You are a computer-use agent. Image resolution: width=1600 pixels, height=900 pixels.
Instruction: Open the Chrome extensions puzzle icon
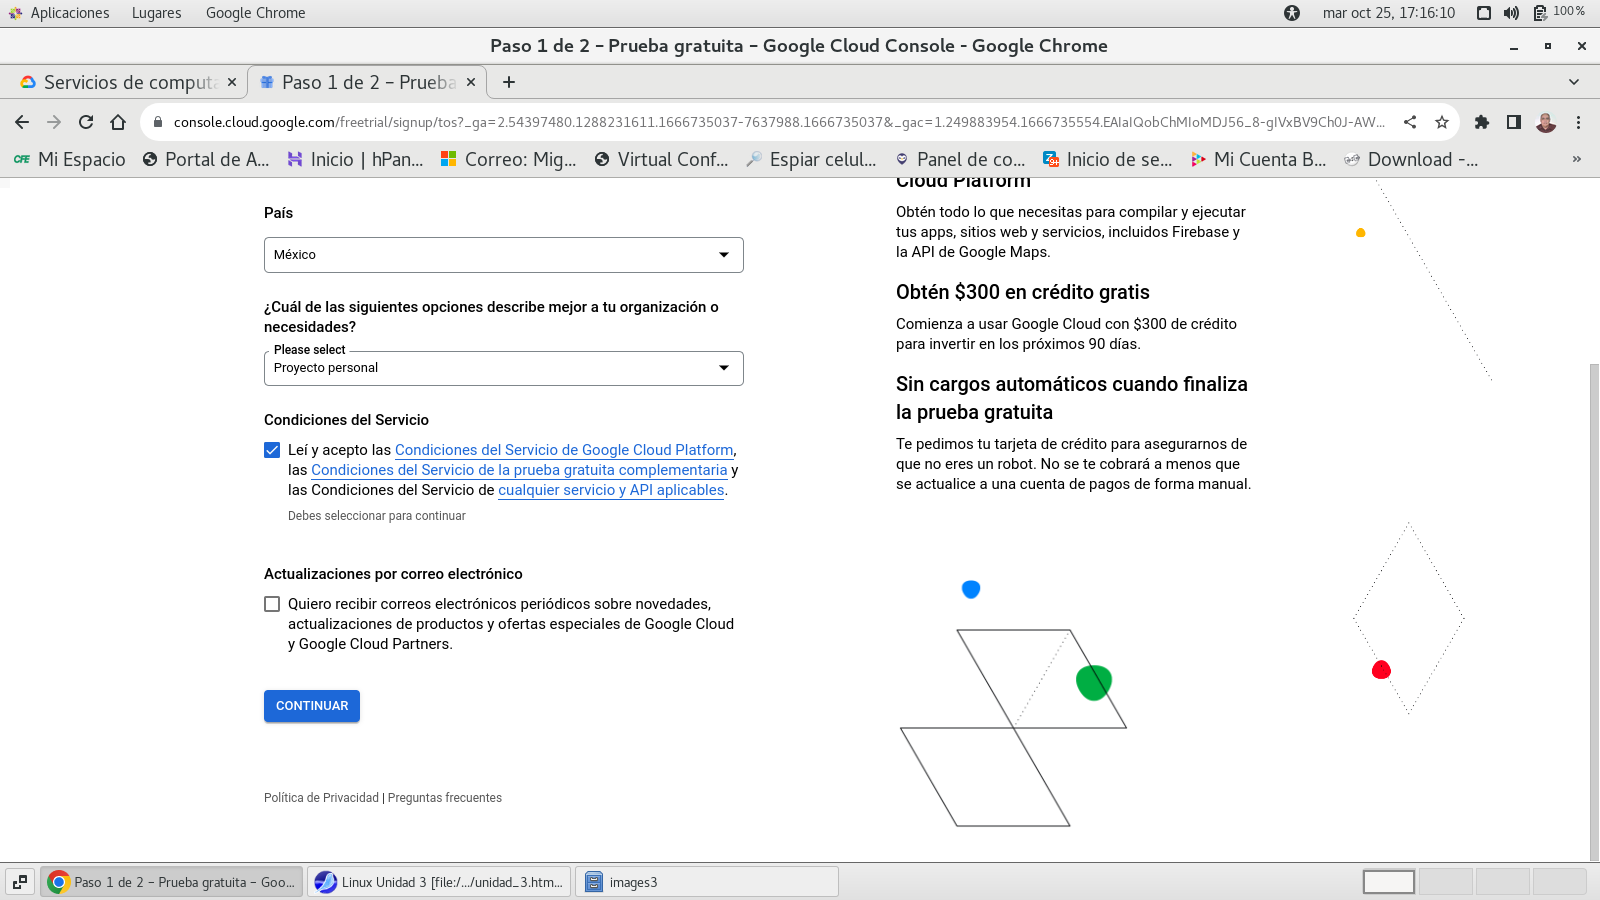[x=1482, y=122]
